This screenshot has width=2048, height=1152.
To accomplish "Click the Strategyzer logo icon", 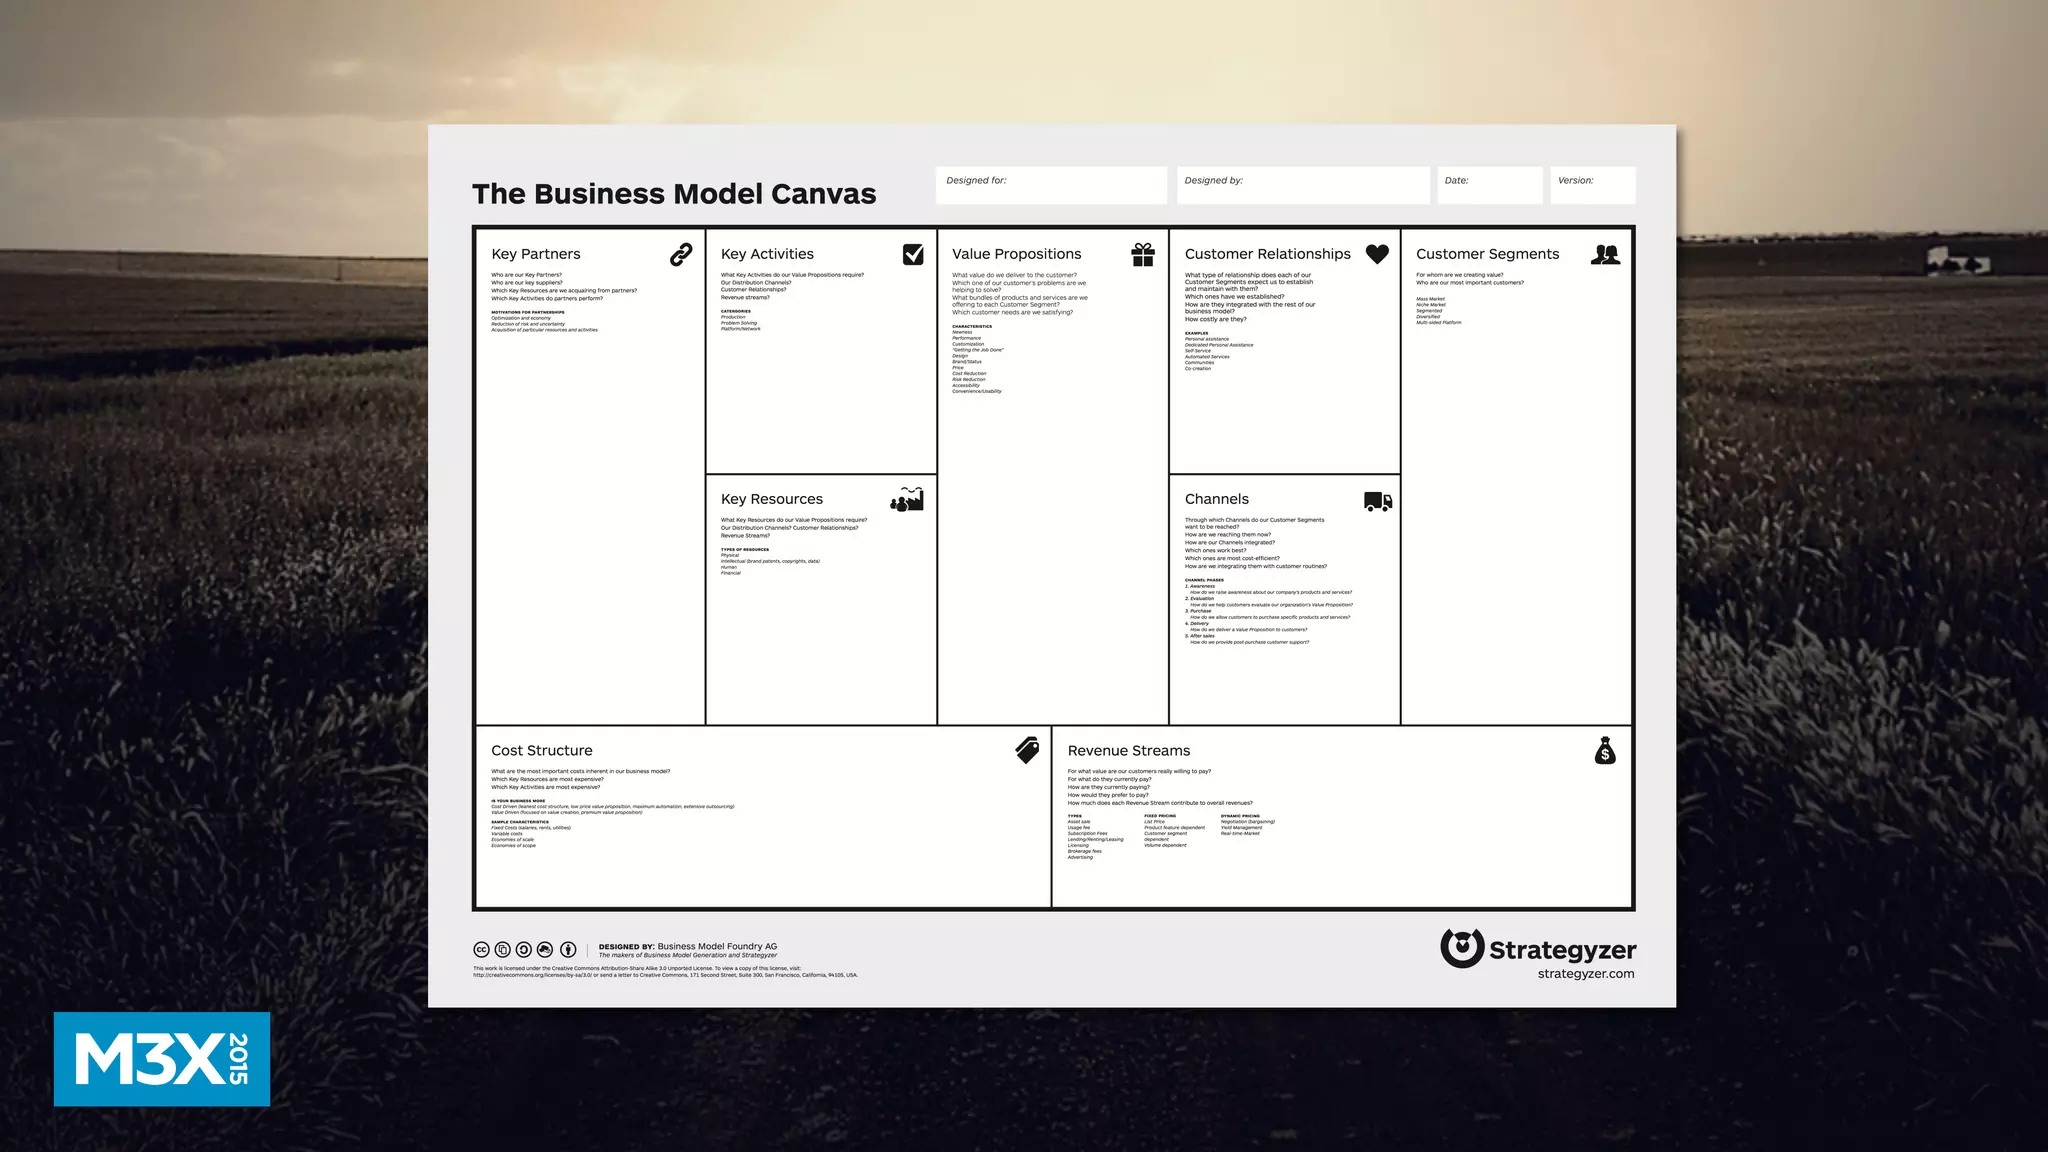I will (x=1462, y=947).
